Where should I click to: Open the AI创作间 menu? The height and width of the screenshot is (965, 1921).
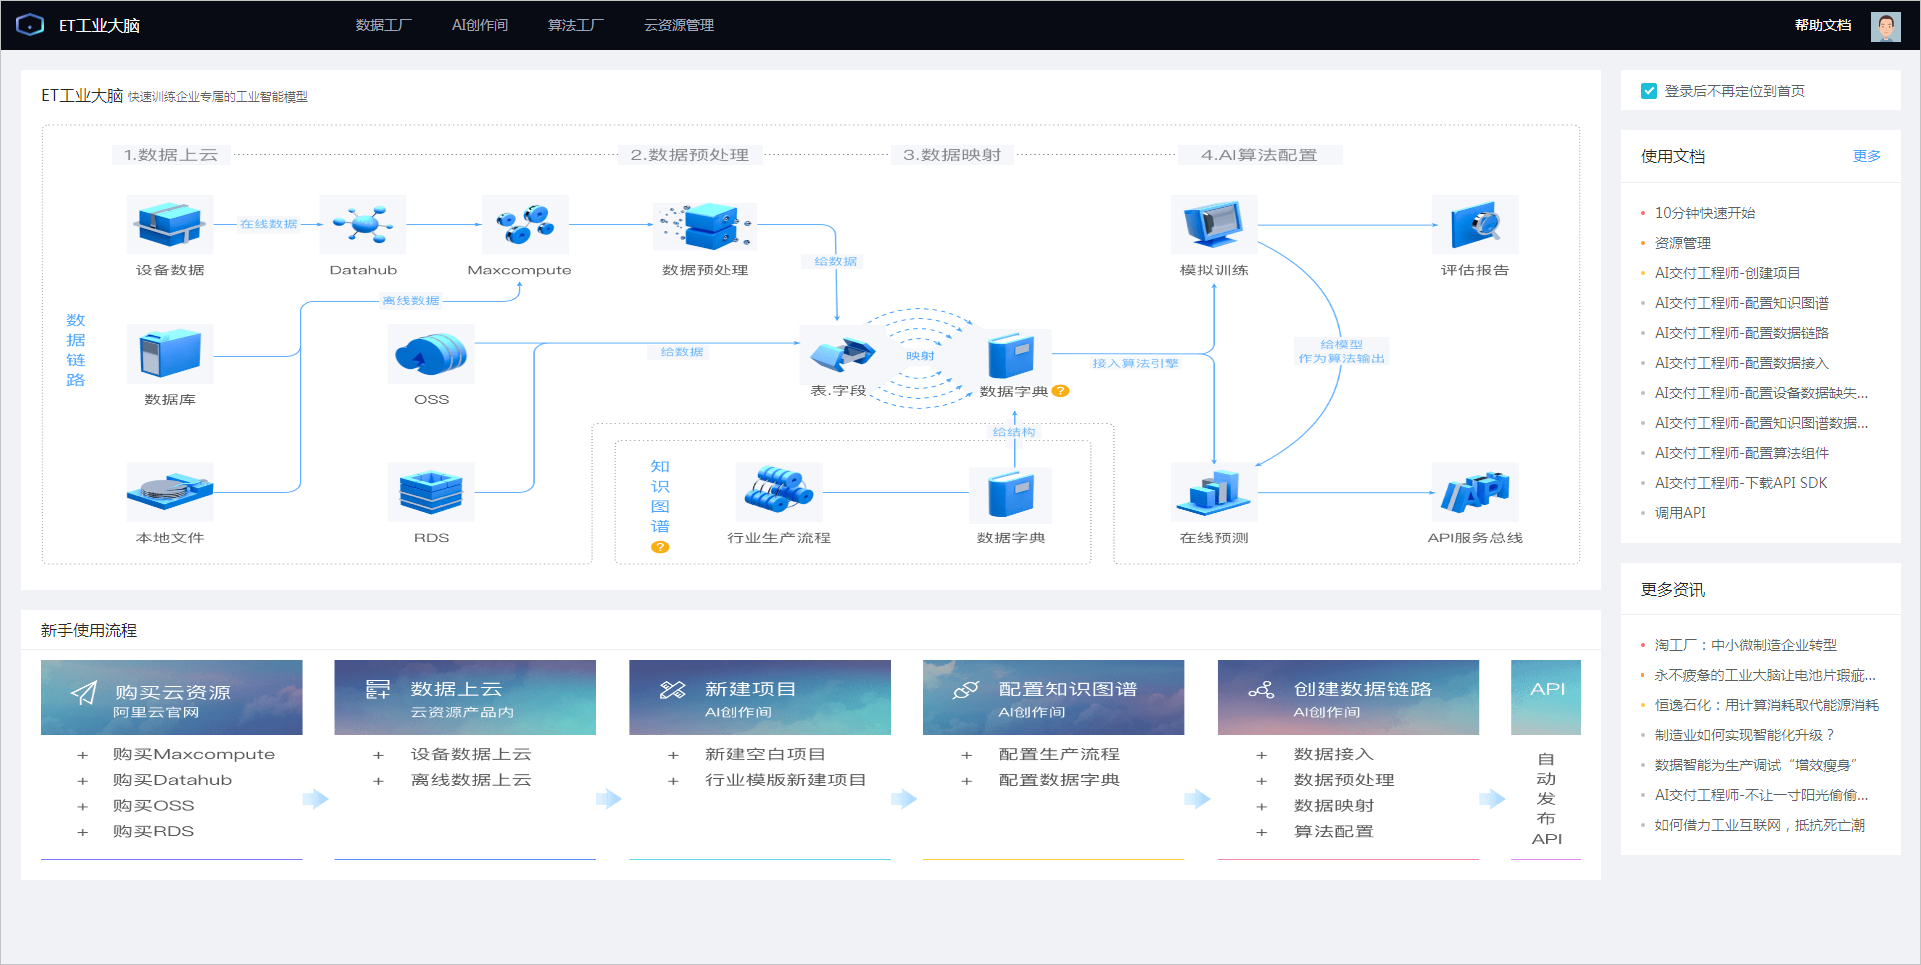[x=480, y=25]
